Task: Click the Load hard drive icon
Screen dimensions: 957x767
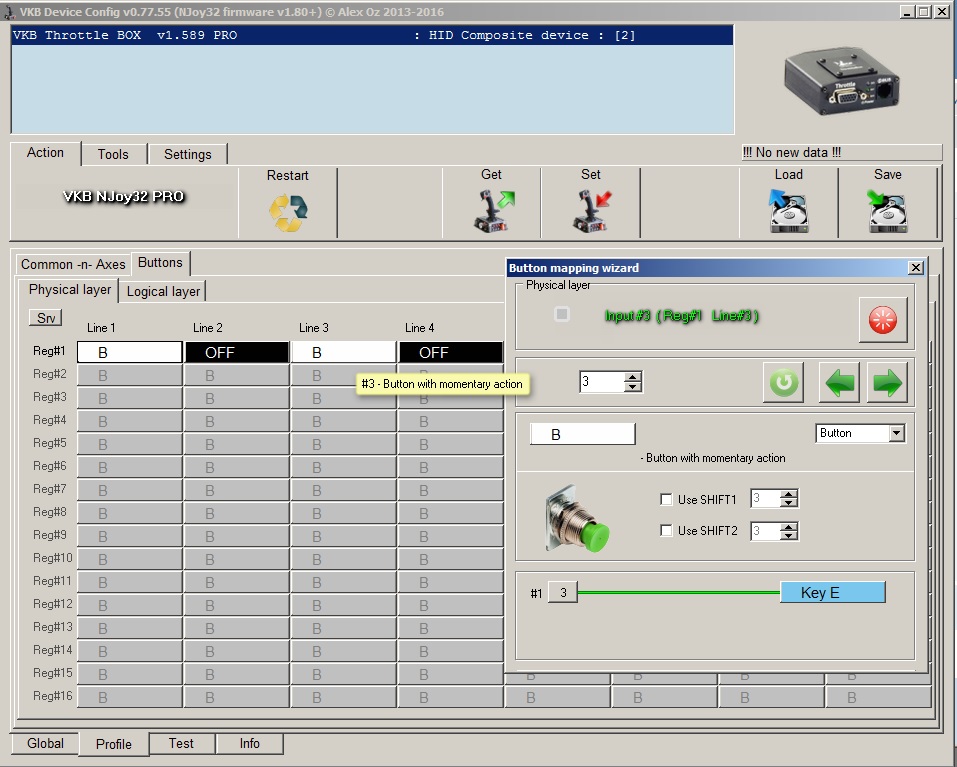Action: (788, 212)
